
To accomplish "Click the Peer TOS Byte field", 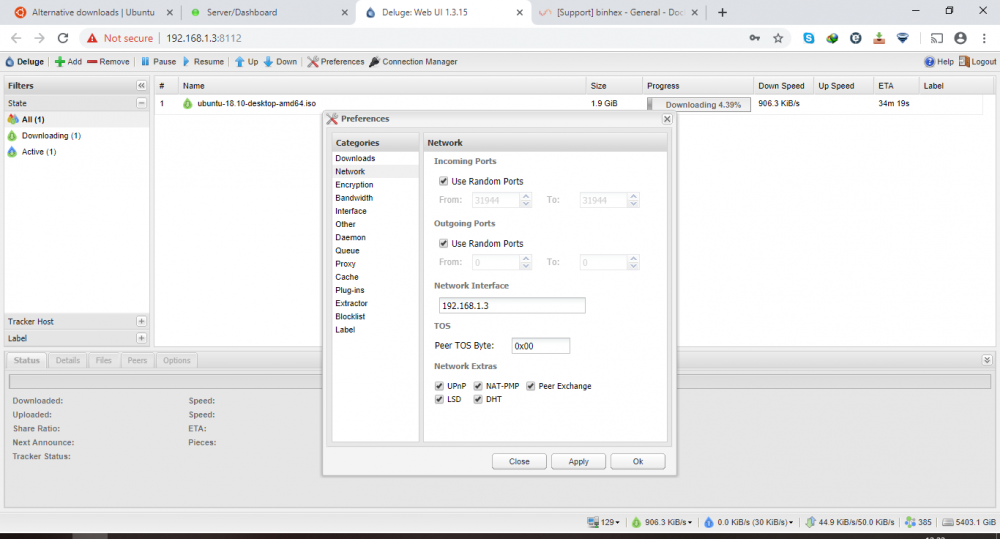I will click(541, 346).
